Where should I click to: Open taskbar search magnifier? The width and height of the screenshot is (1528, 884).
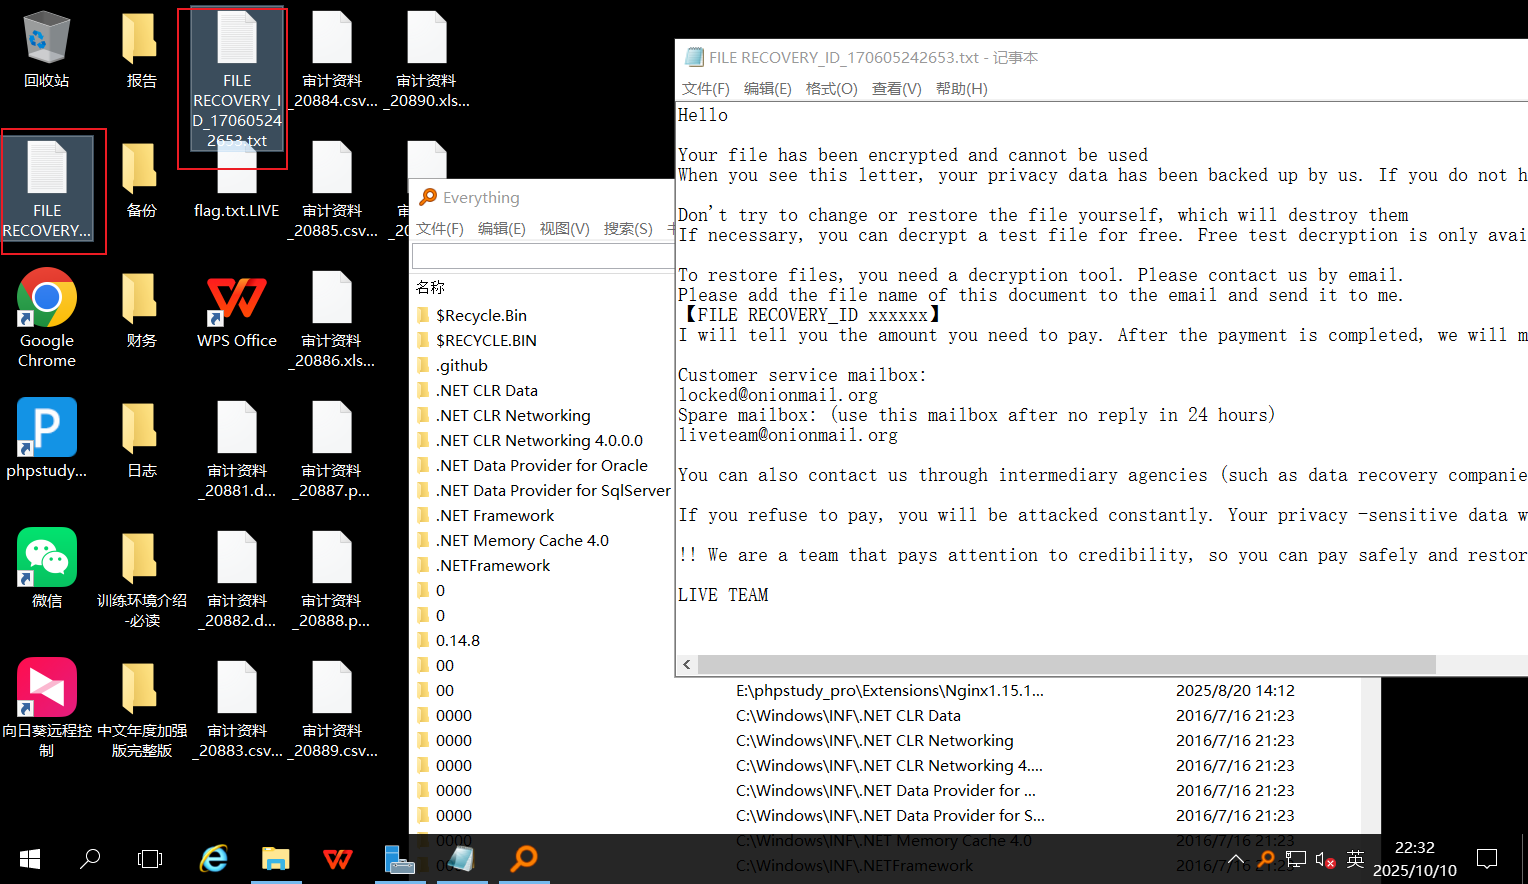pos(90,859)
